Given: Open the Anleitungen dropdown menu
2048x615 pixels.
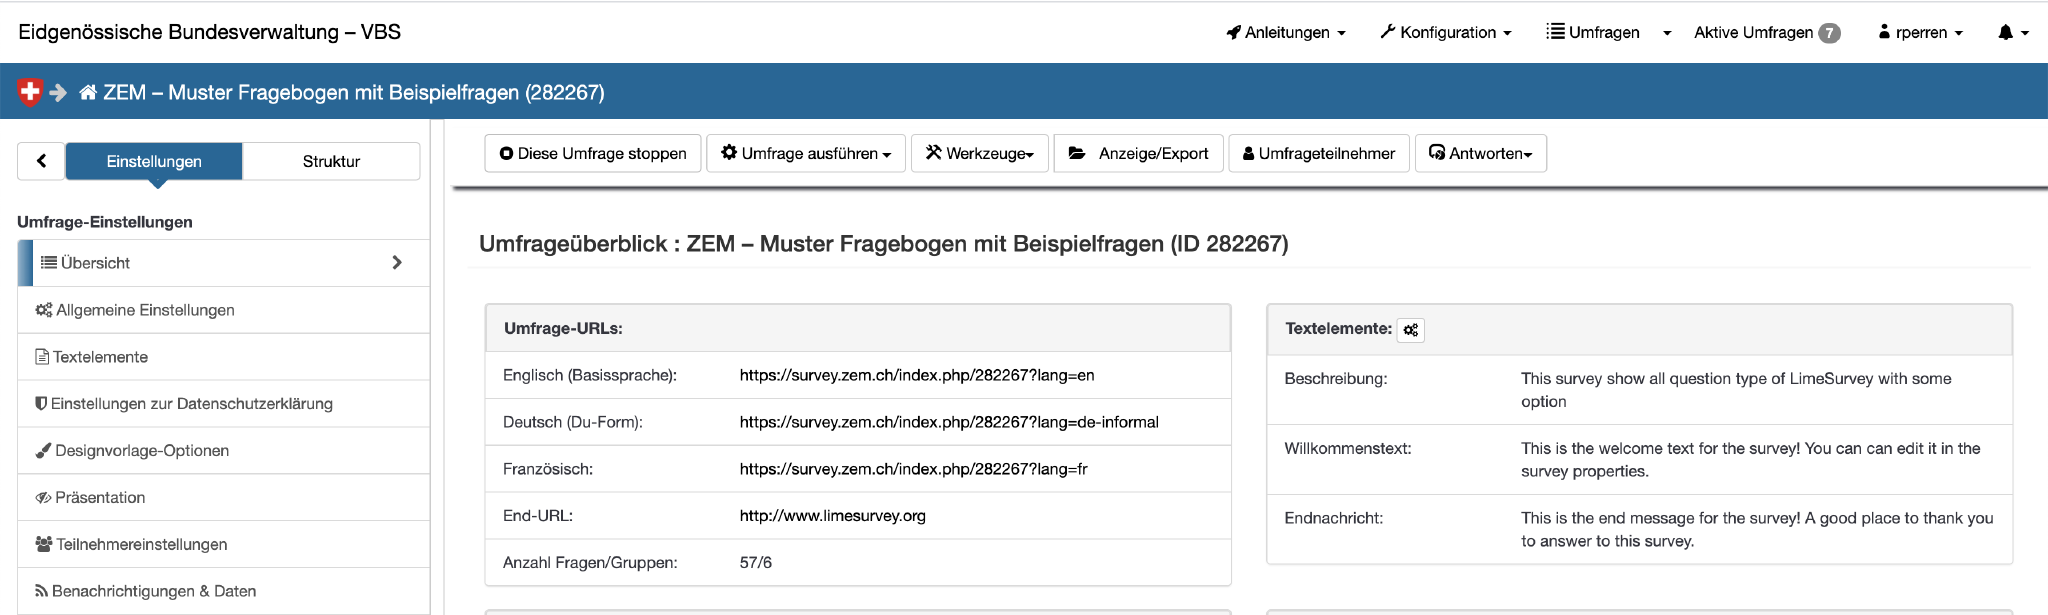Looking at the screenshot, I should click(1286, 32).
